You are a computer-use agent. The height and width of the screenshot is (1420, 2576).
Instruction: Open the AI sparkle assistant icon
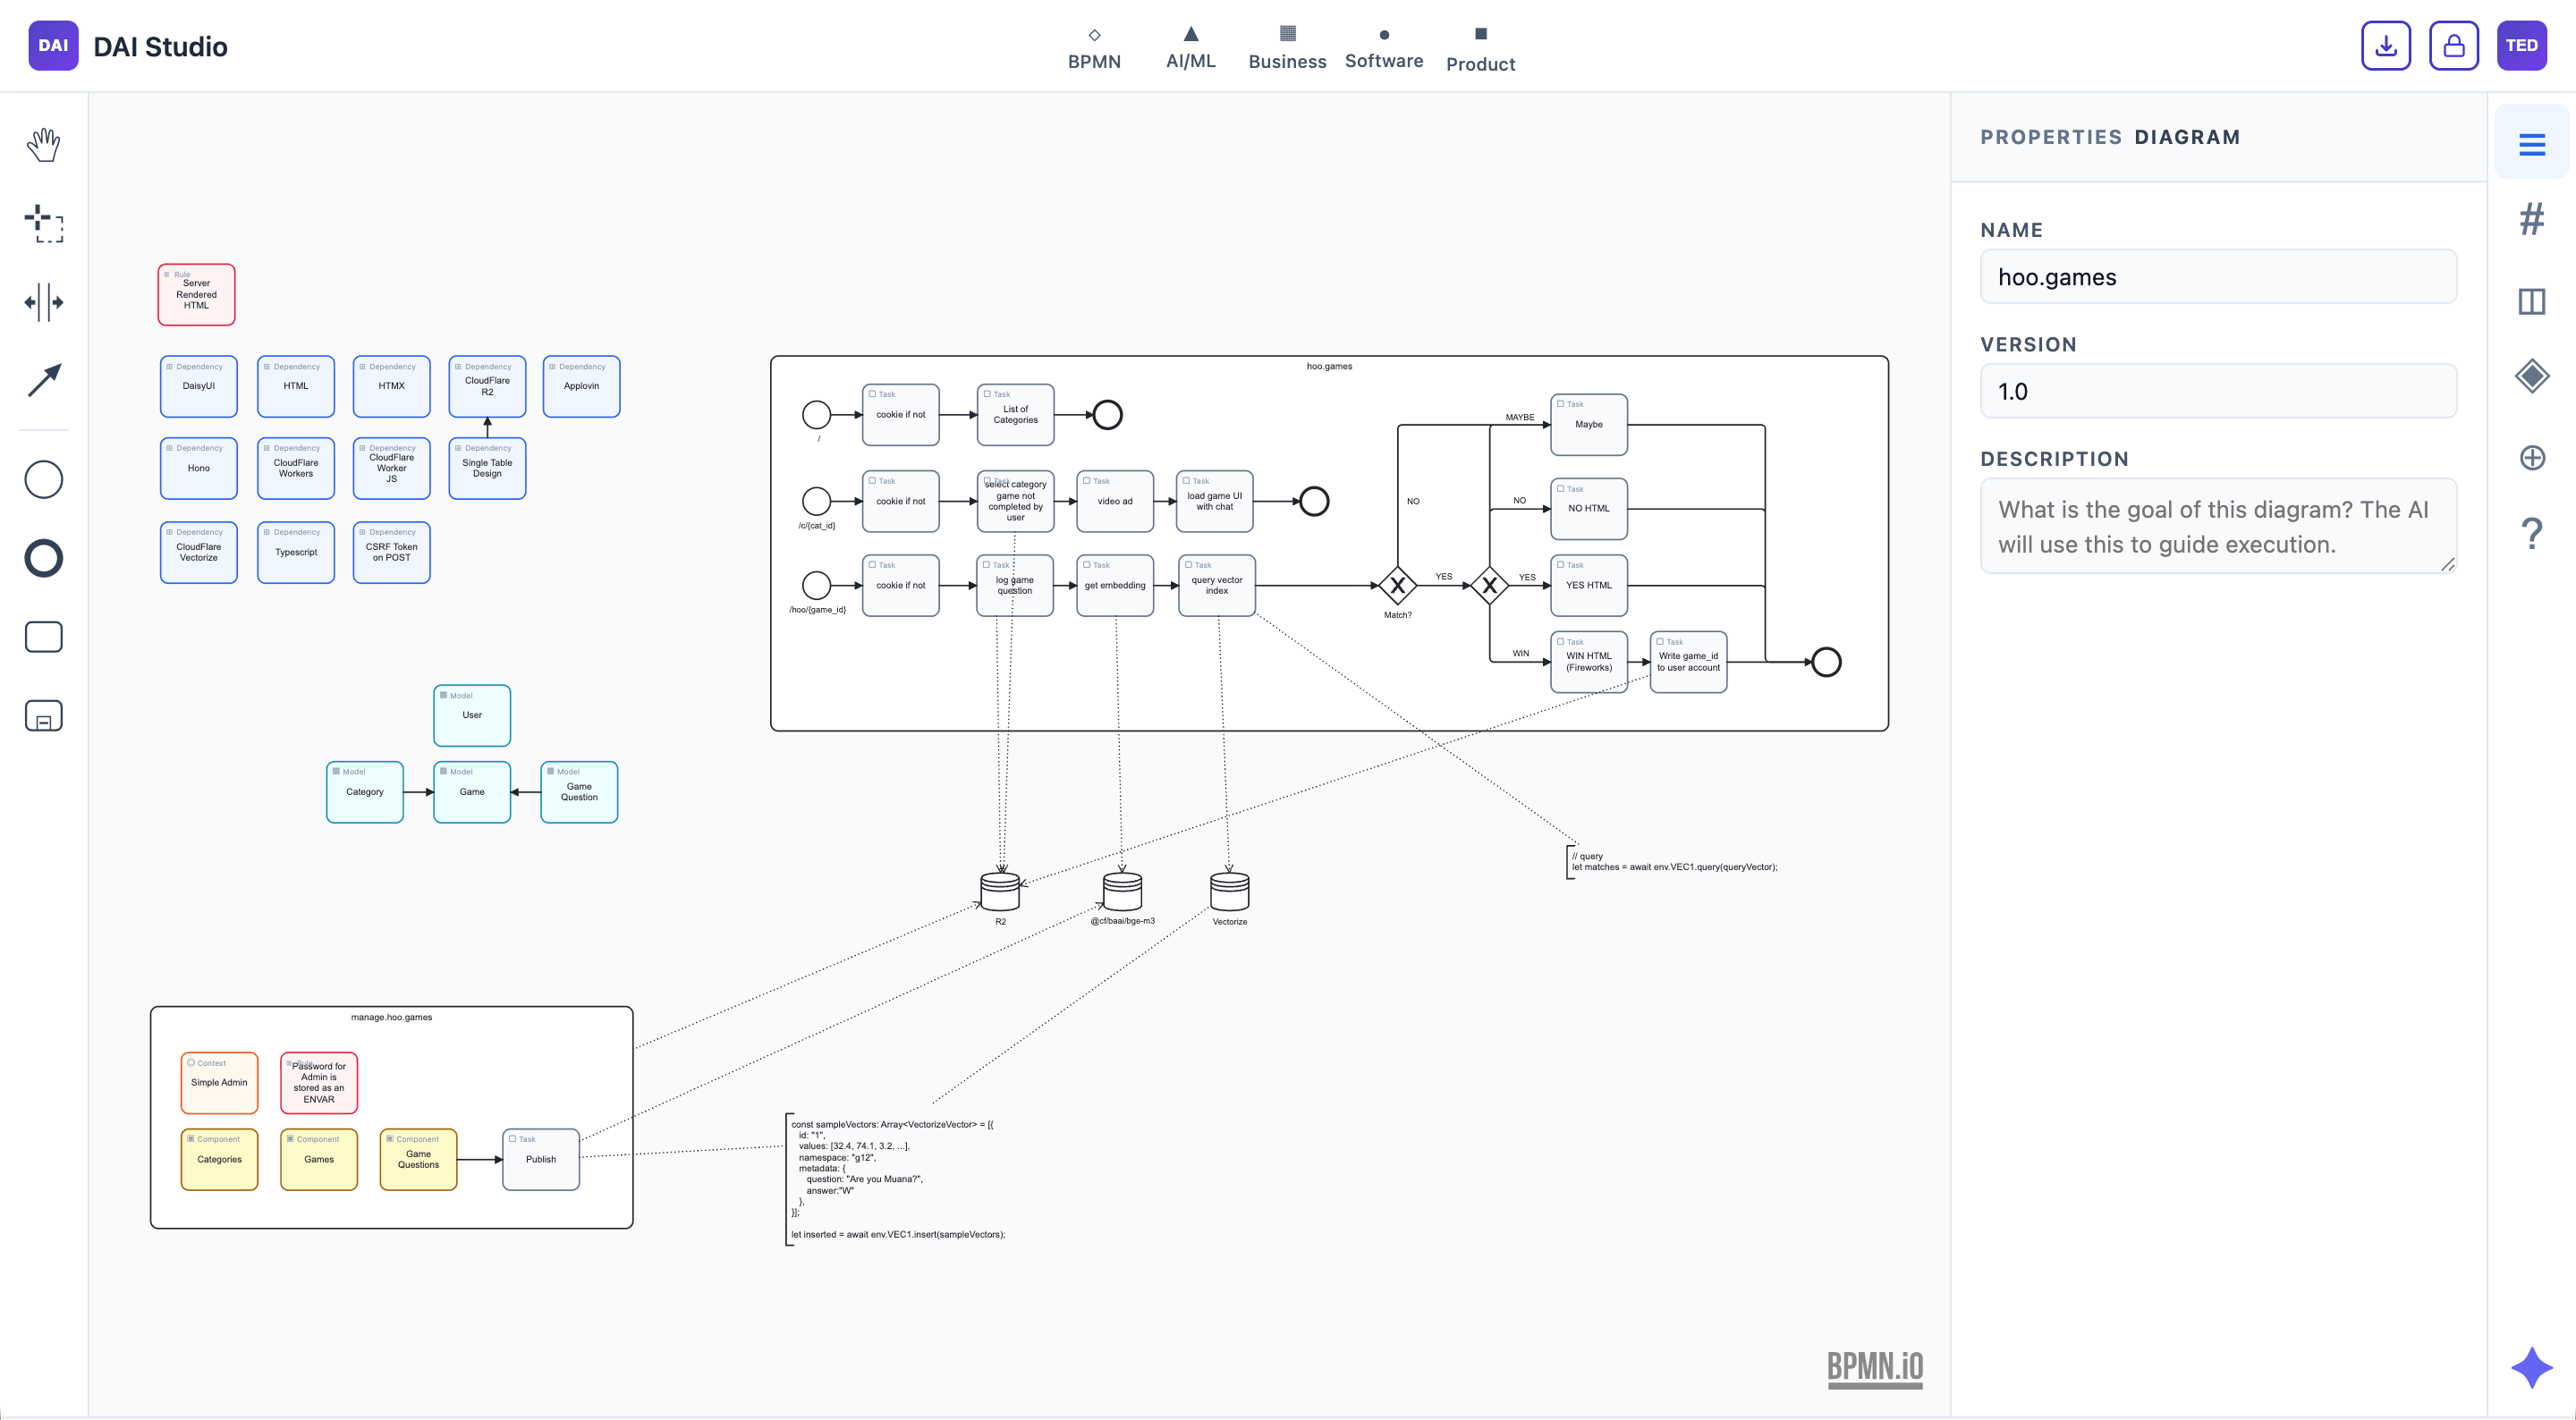point(2531,1368)
